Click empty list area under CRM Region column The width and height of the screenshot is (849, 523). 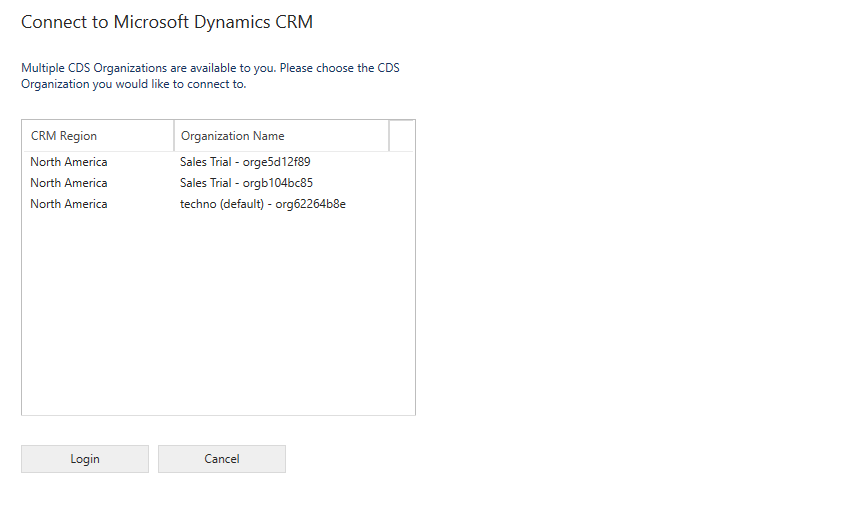click(x=95, y=320)
